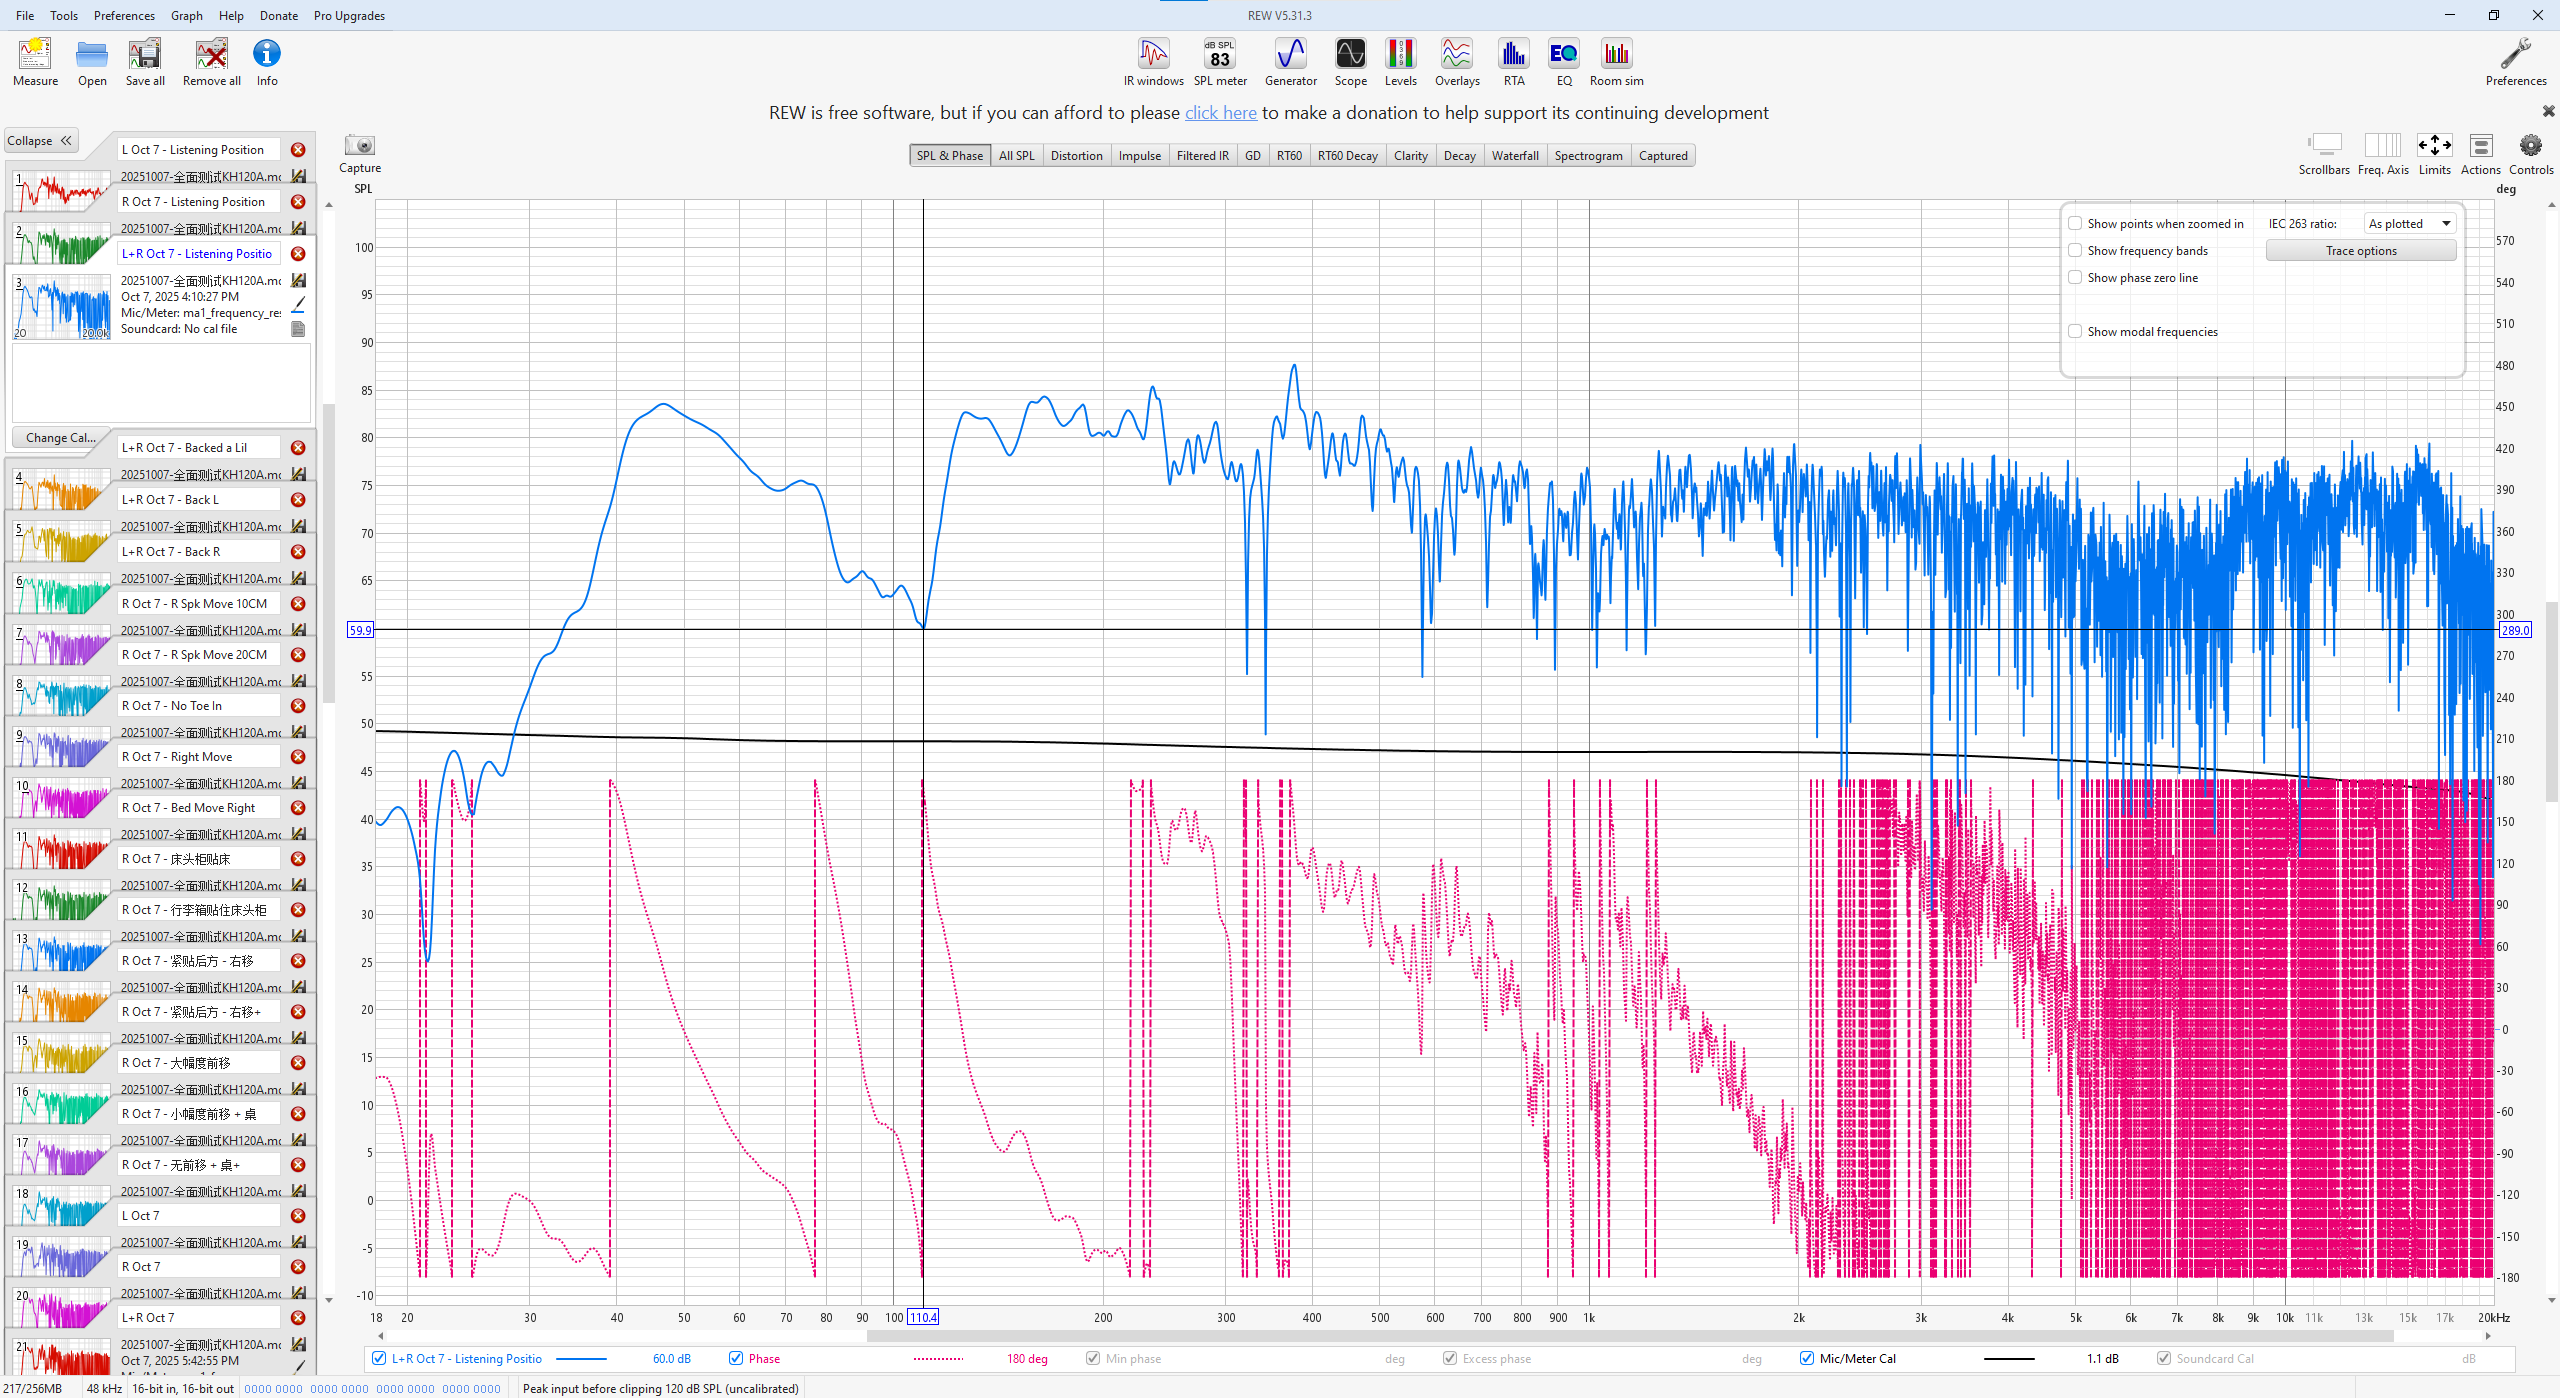Toggle the Phase trace checkbox

tap(736, 1358)
